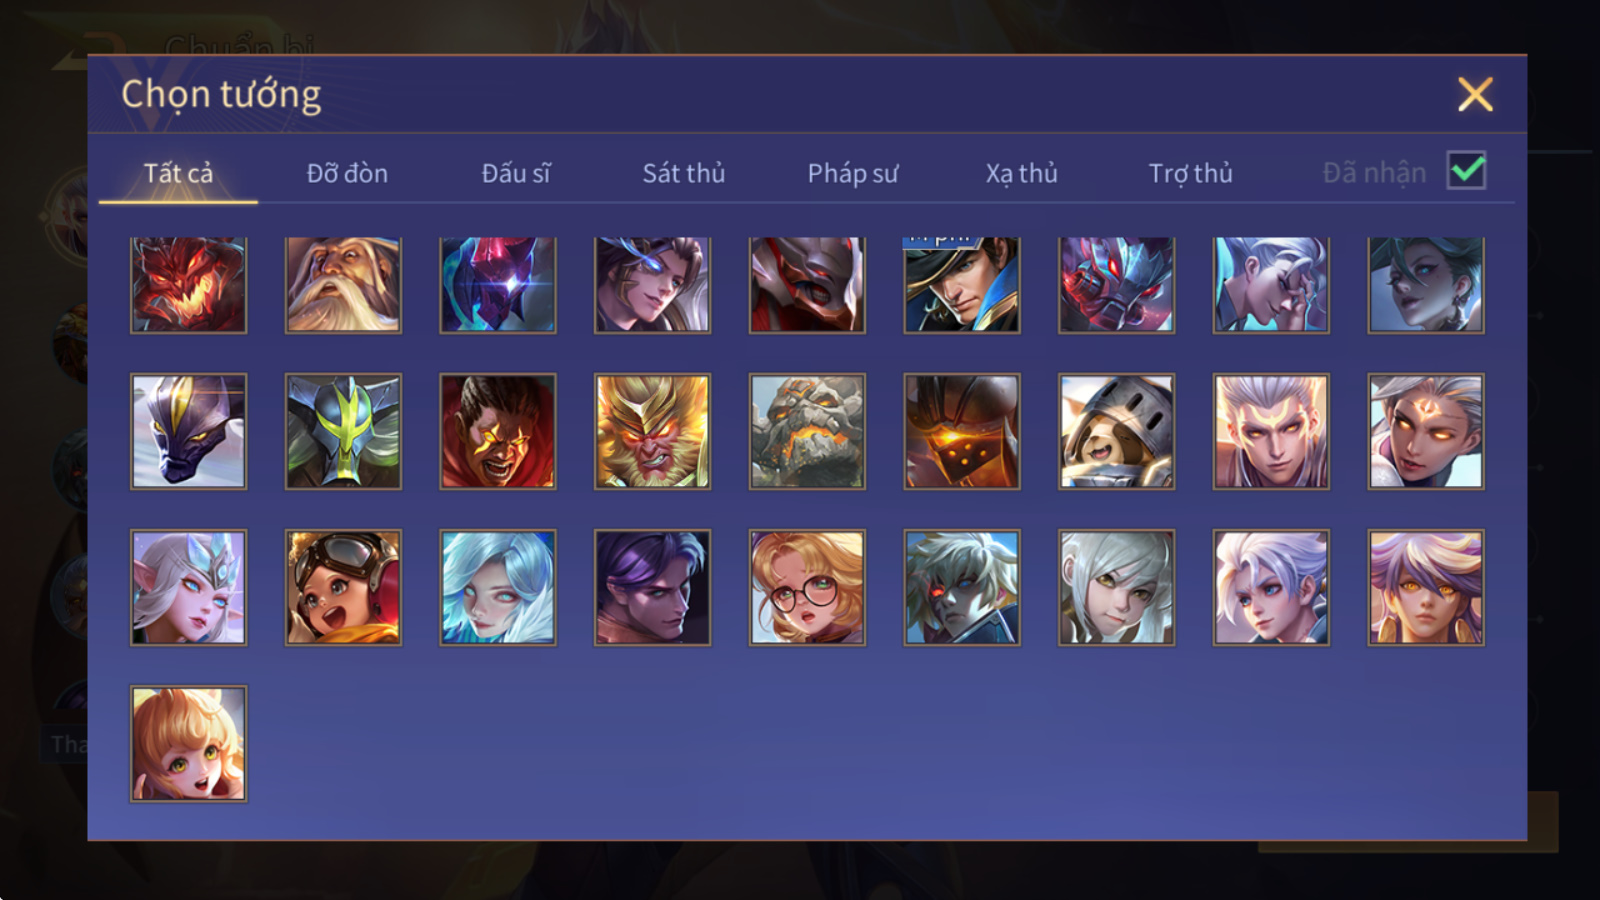Pick the Monkey King golden-faced hero
The height and width of the screenshot is (900, 1600).
pyautogui.click(x=652, y=431)
